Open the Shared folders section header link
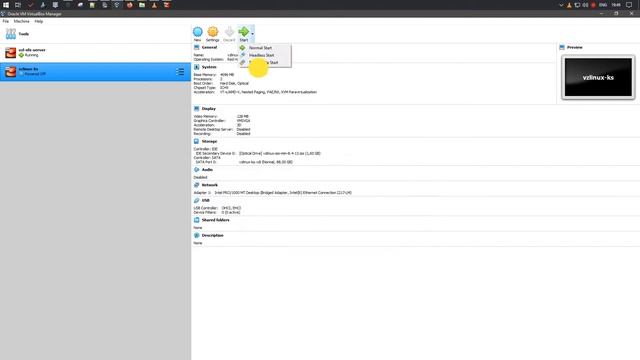This screenshot has height=360, width=640. coord(216,220)
